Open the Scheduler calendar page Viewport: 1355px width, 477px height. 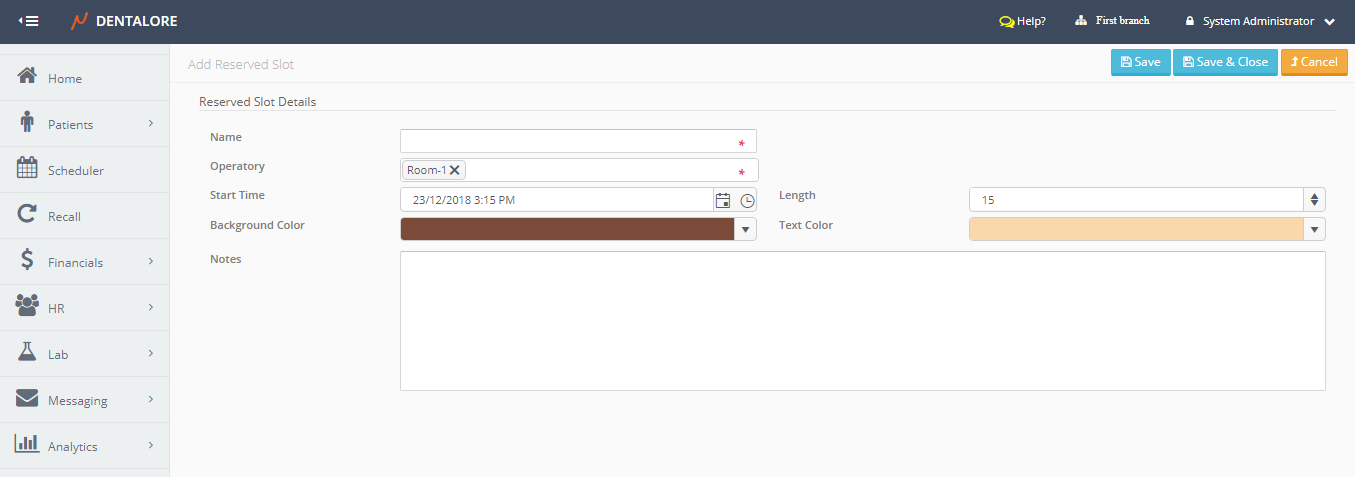coord(75,170)
